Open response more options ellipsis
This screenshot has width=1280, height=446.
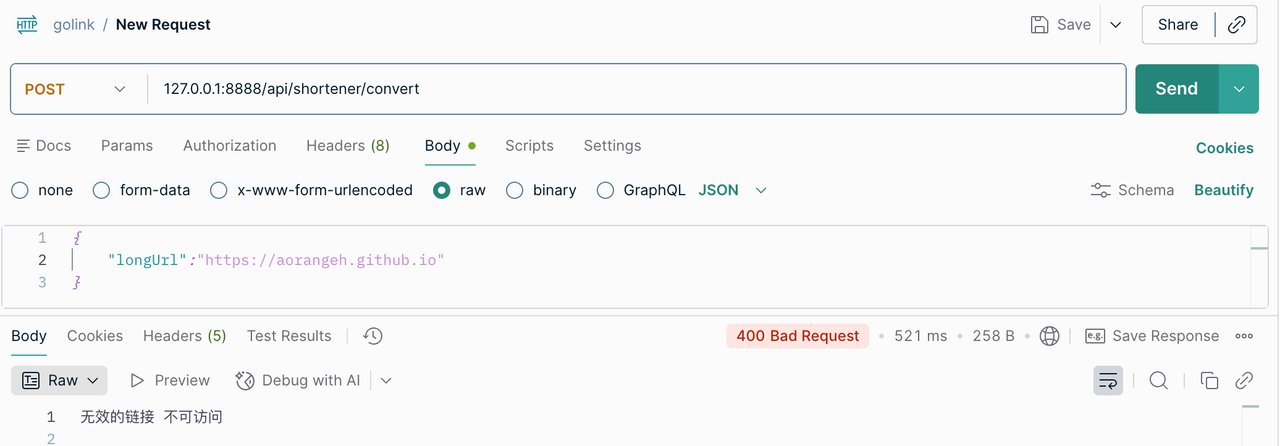tap(1244, 336)
